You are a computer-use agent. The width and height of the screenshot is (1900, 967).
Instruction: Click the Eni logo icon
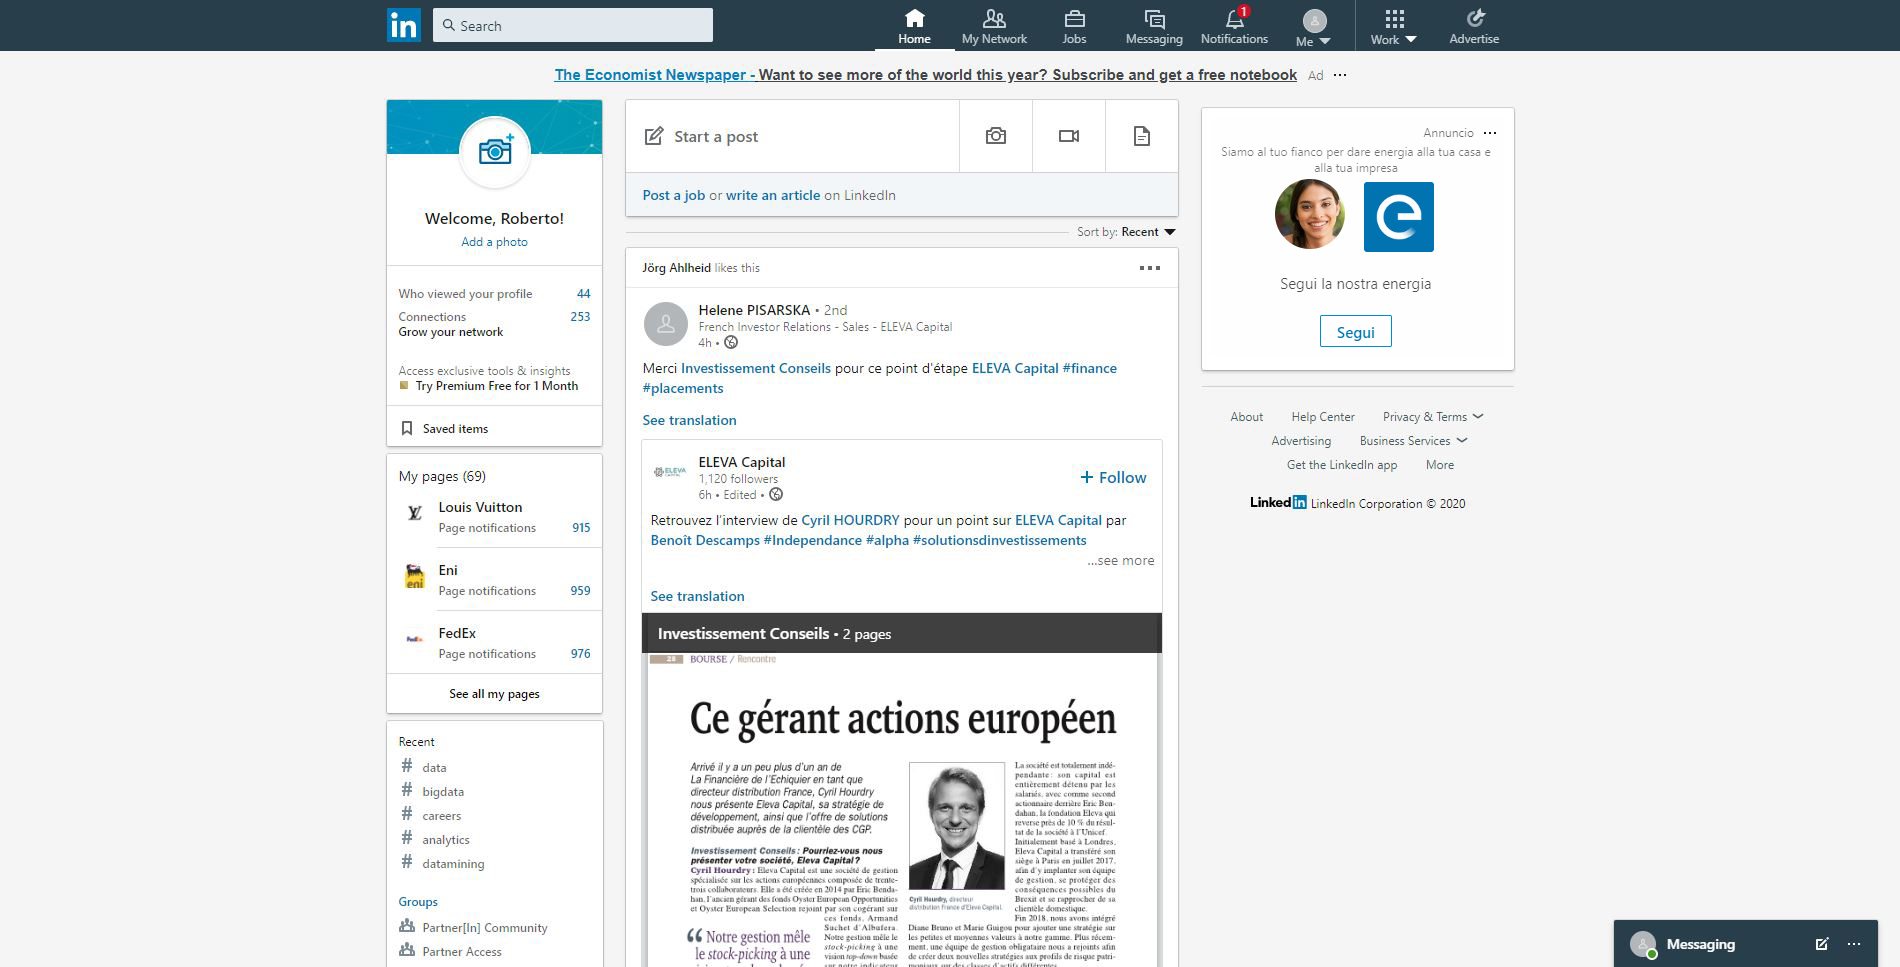[414, 576]
